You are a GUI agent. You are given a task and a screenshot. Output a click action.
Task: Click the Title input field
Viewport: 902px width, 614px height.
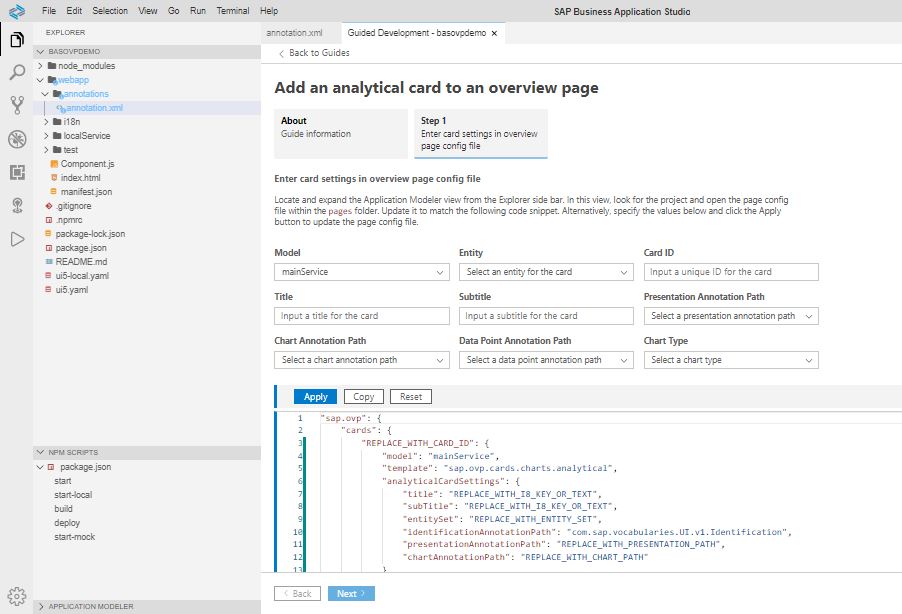pyautogui.click(x=362, y=316)
